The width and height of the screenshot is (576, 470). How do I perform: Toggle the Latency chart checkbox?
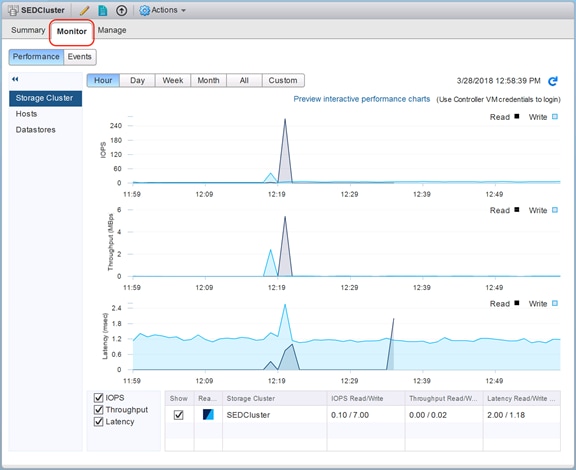click(98, 421)
